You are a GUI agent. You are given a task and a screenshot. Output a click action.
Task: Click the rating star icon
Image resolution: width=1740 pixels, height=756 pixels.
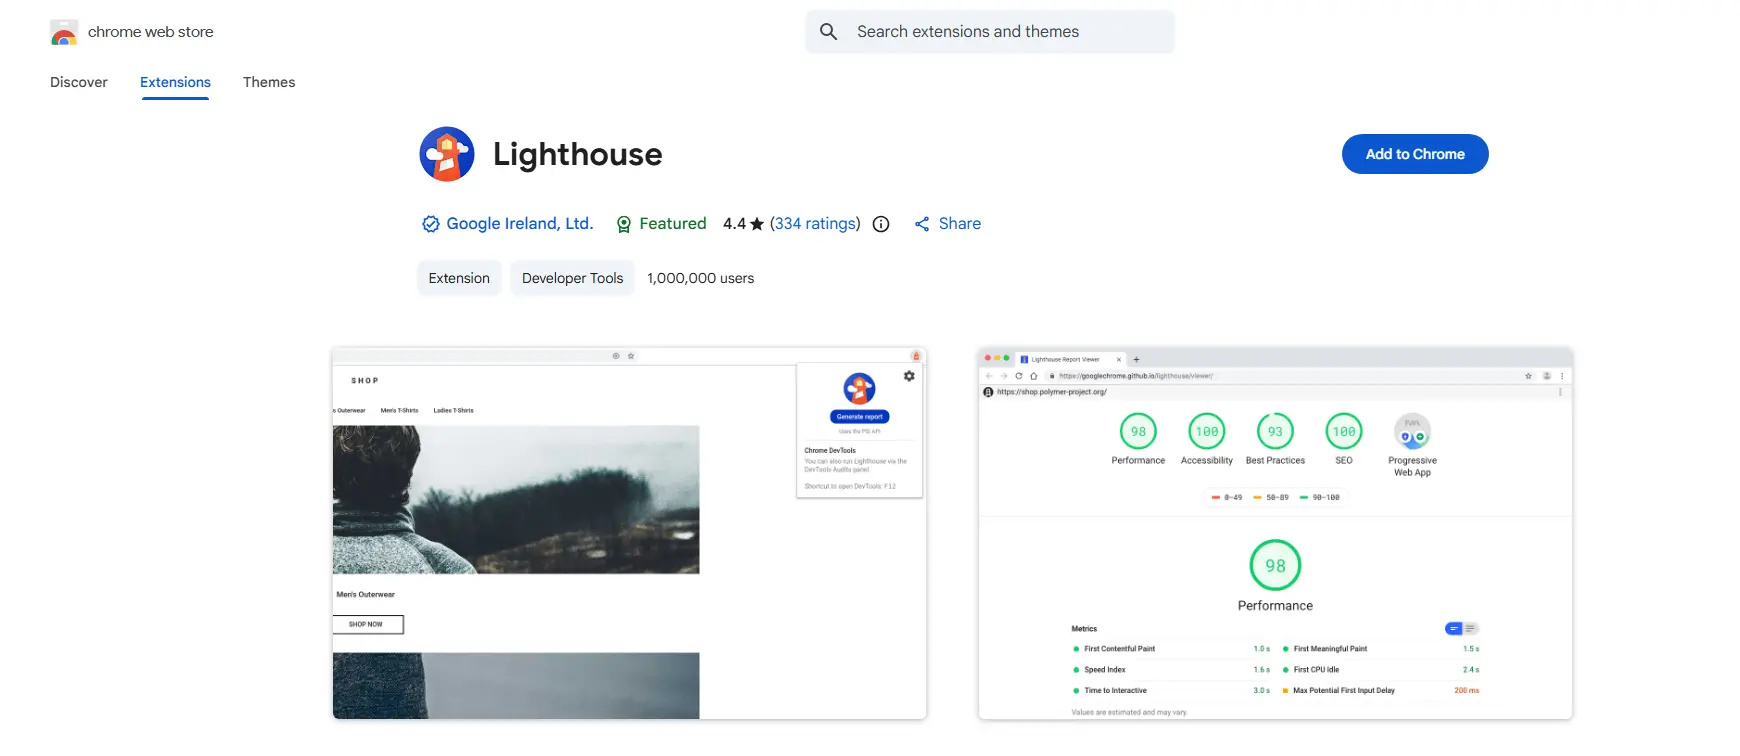tap(757, 224)
